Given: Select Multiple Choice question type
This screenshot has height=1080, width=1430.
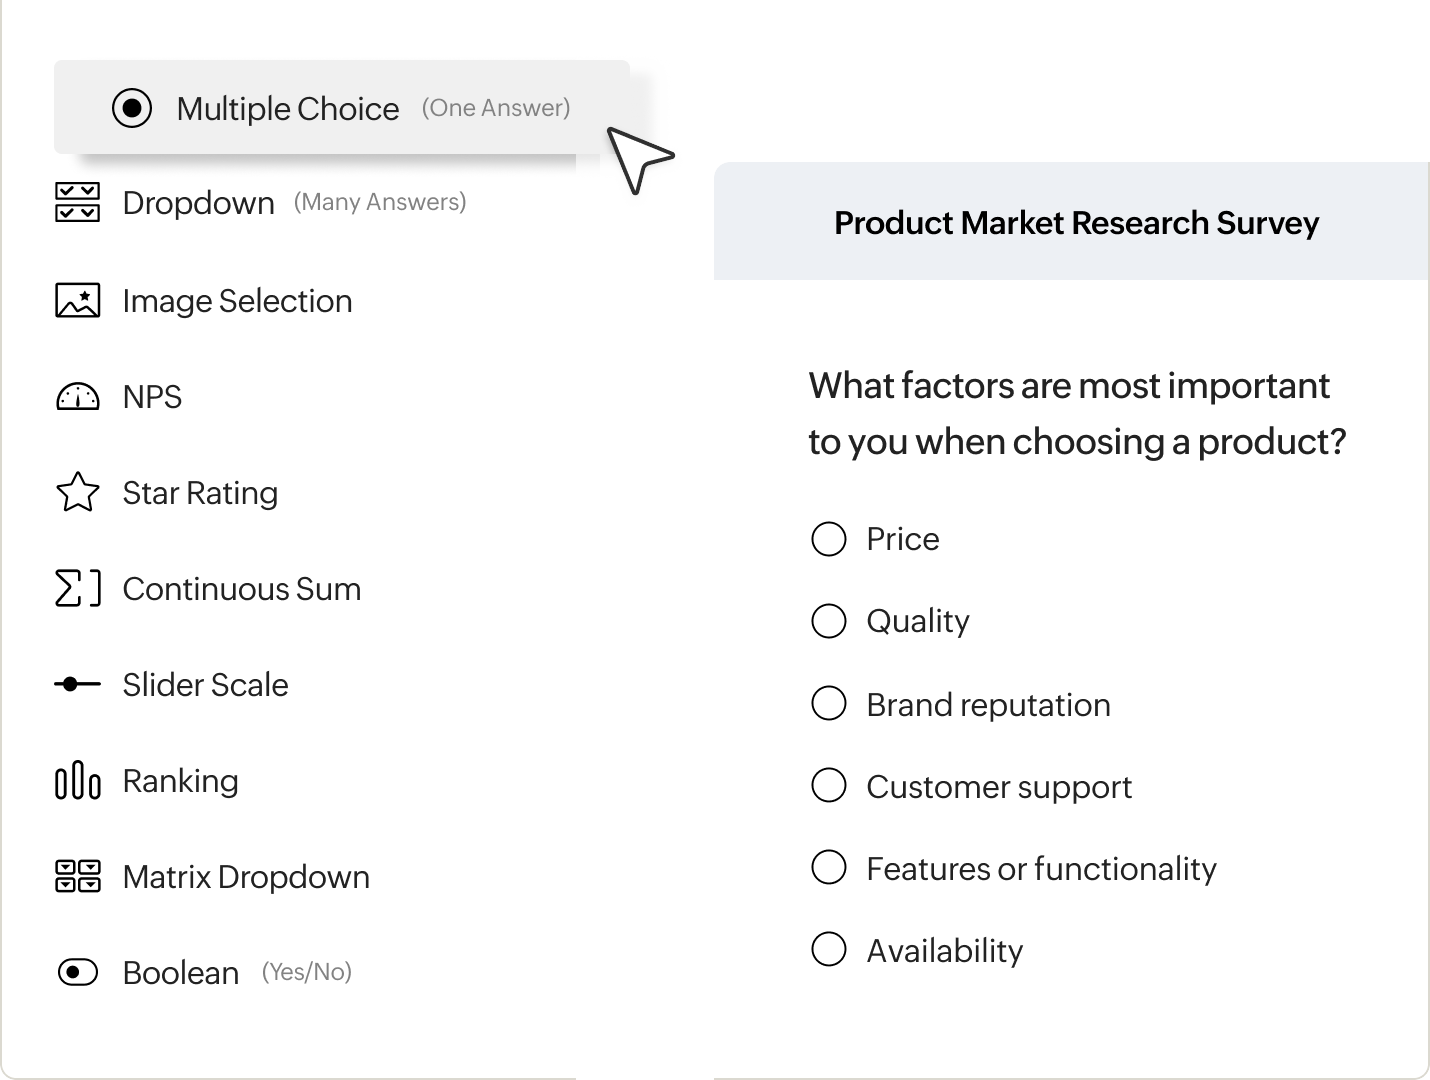Looking at the screenshot, I should click(x=288, y=108).
